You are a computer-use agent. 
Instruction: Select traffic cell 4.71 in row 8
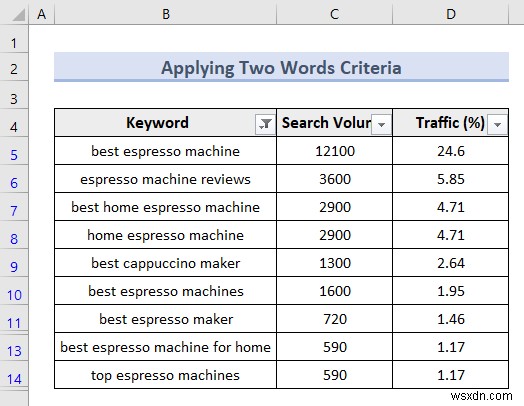click(x=450, y=235)
